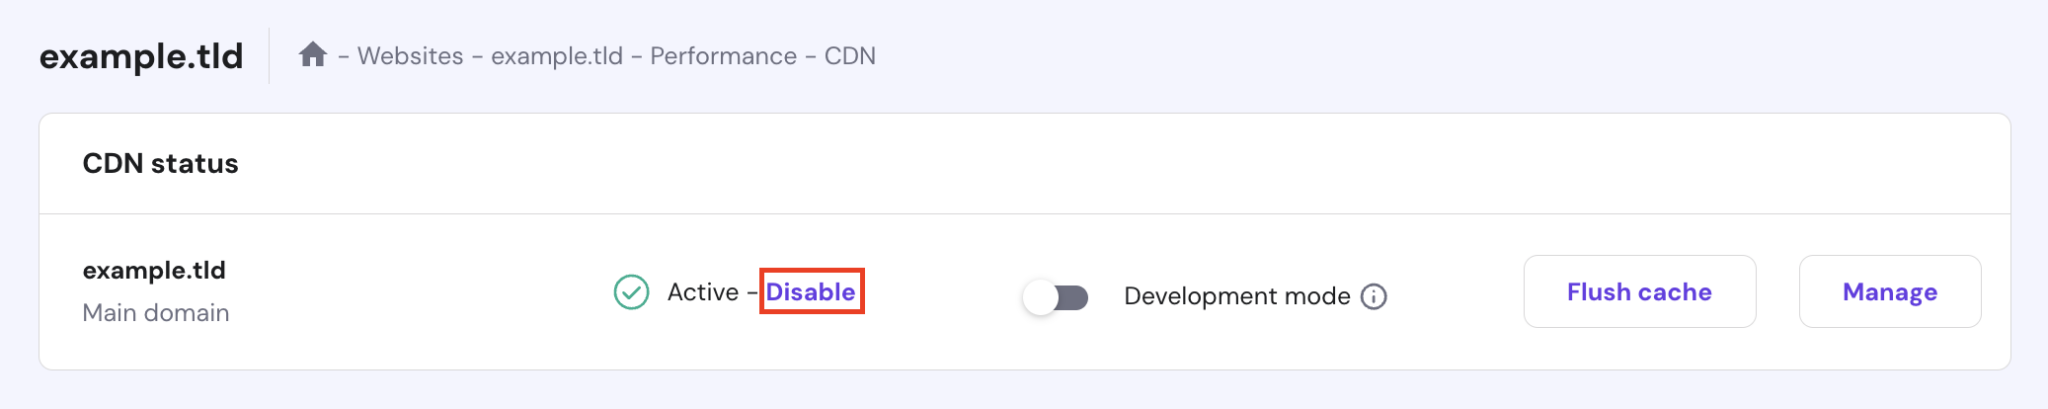Click the green Active checkmark icon

pyautogui.click(x=631, y=292)
